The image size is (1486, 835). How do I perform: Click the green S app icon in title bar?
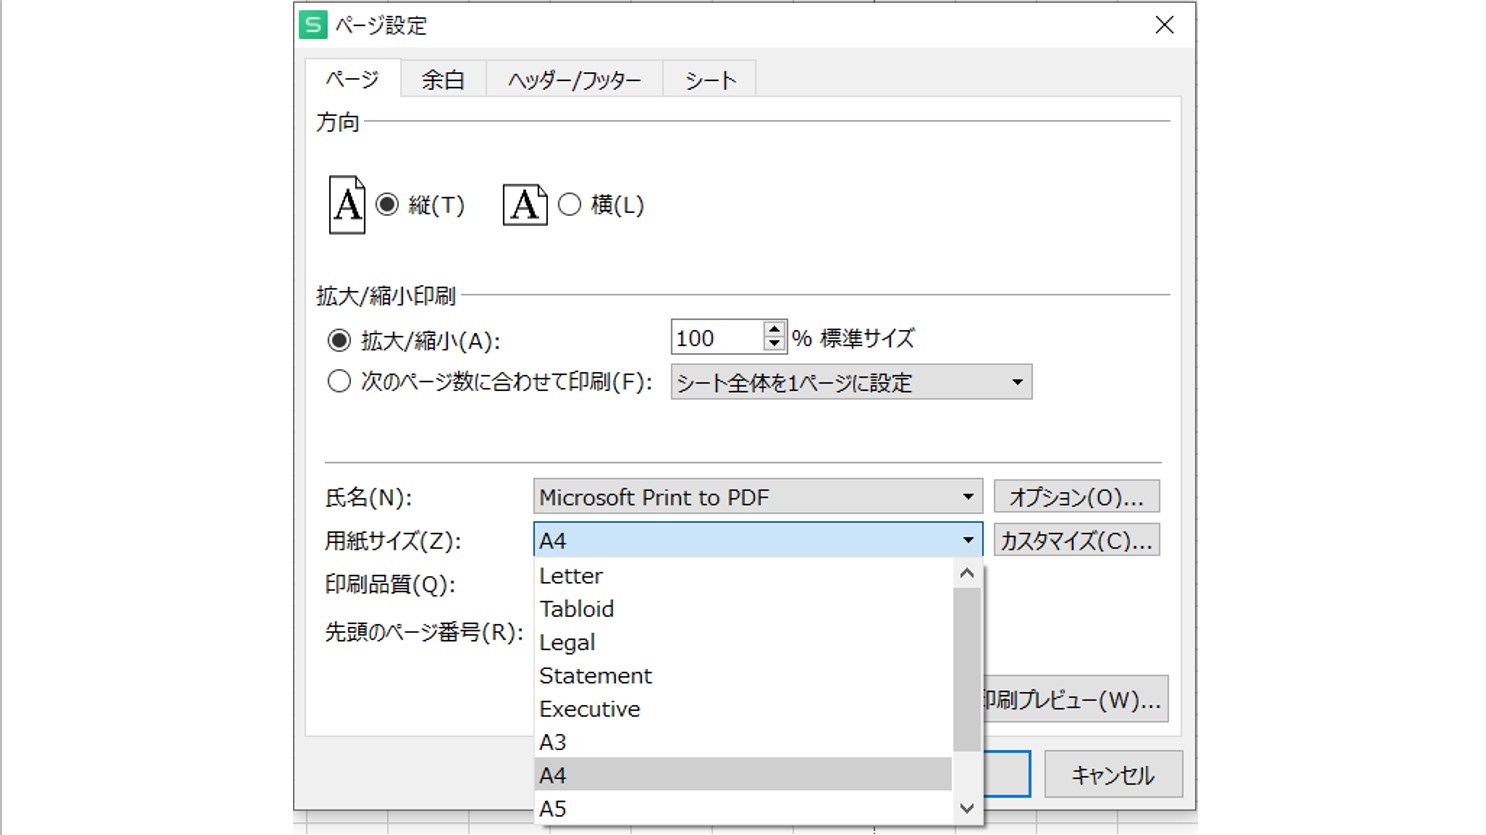click(313, 25)
